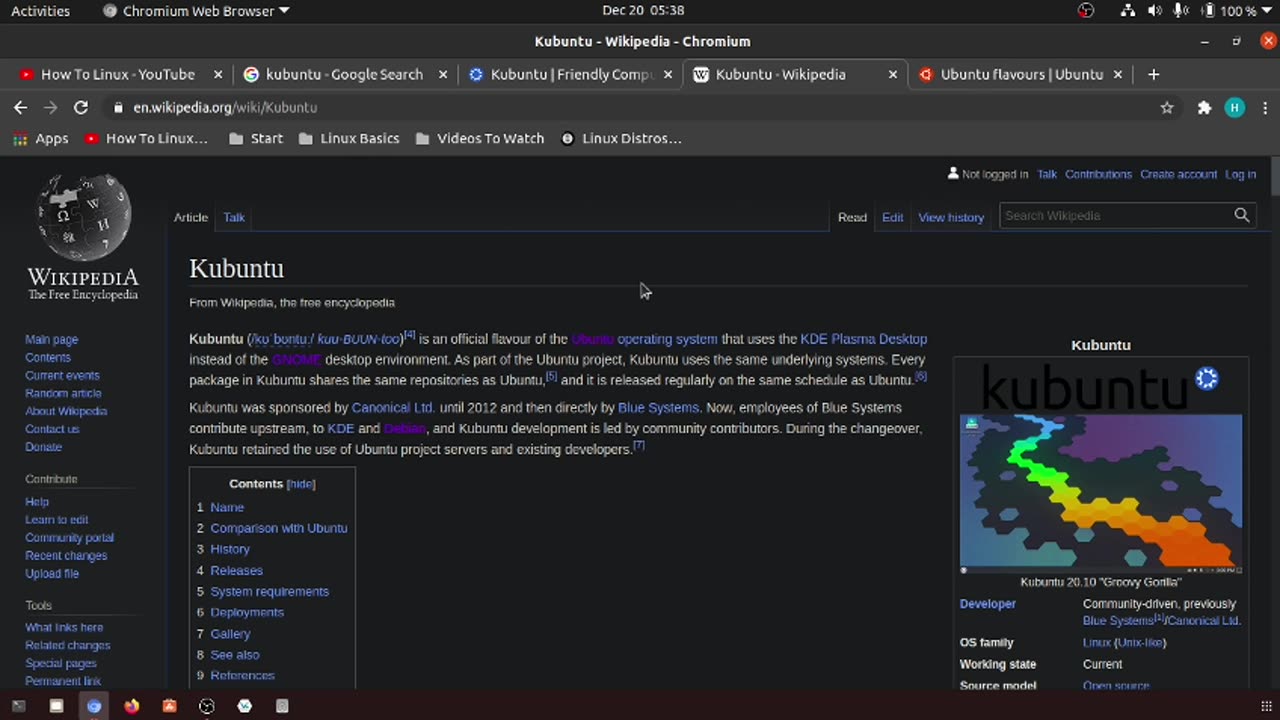The width and height of the screenshot is (1280, 720).
Task: Open the H profile avatar
Action: 1235,108
